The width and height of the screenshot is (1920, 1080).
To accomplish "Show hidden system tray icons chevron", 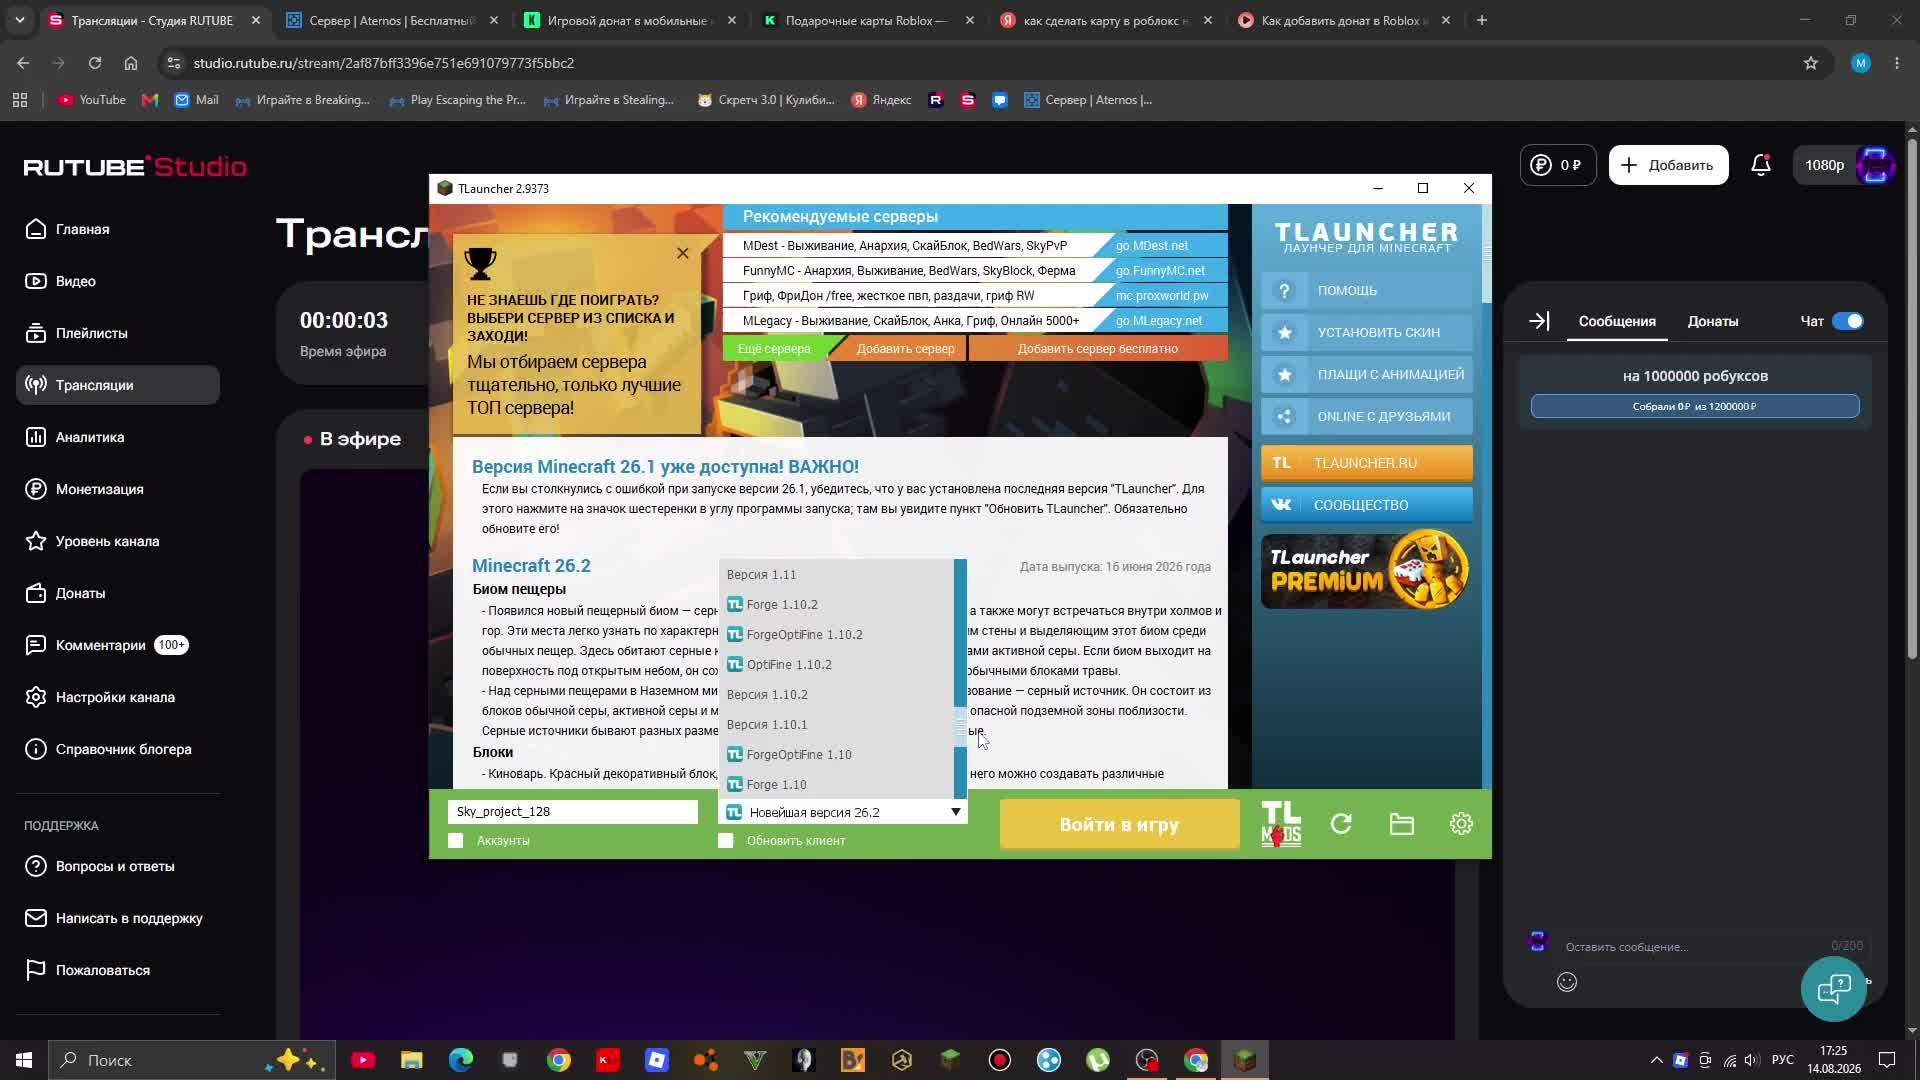I will click(x=1656, y=1060).
